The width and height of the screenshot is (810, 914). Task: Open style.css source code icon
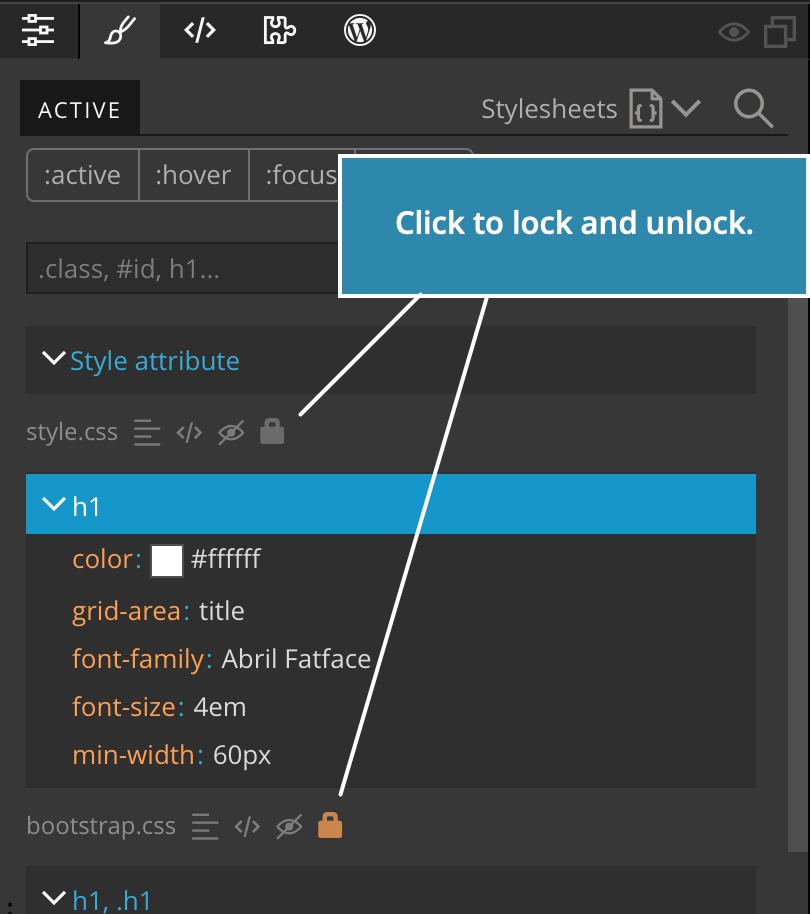[189, 433]
